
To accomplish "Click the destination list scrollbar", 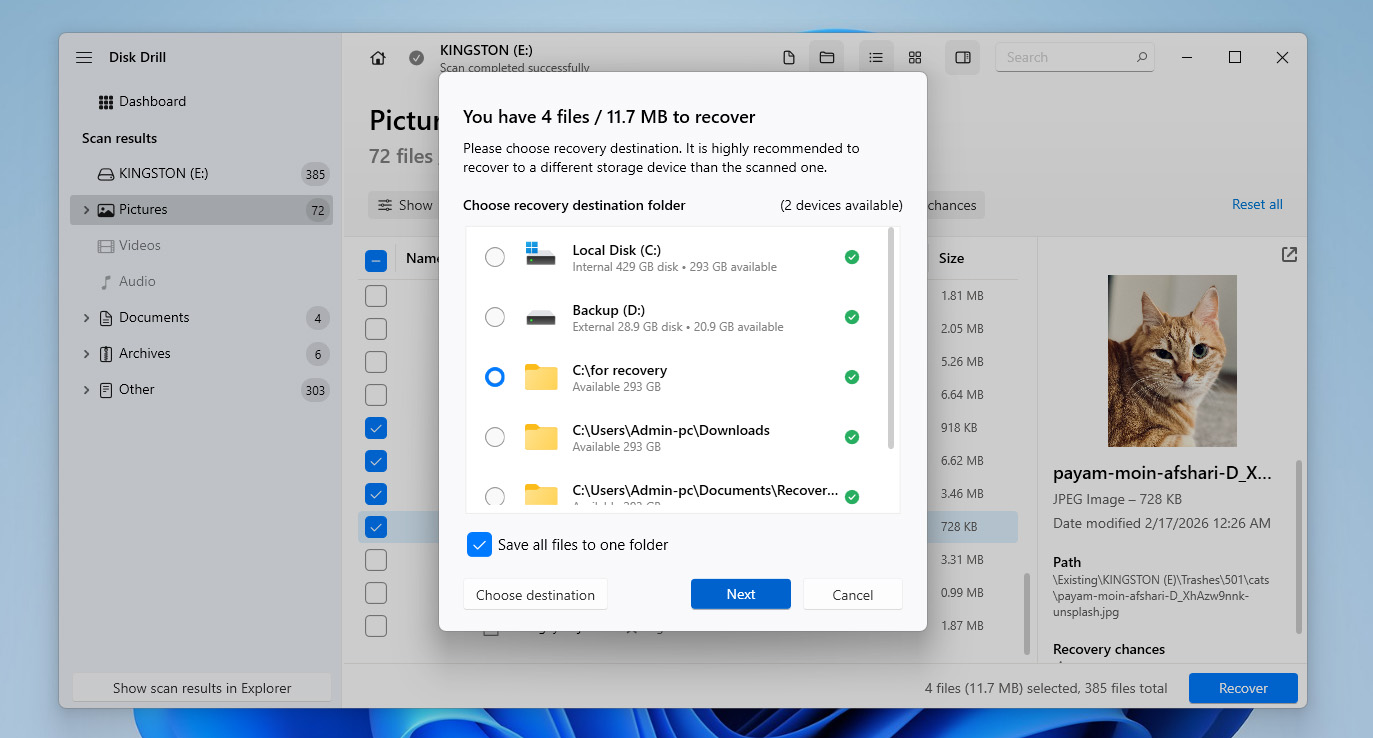I will click(891, 340).
